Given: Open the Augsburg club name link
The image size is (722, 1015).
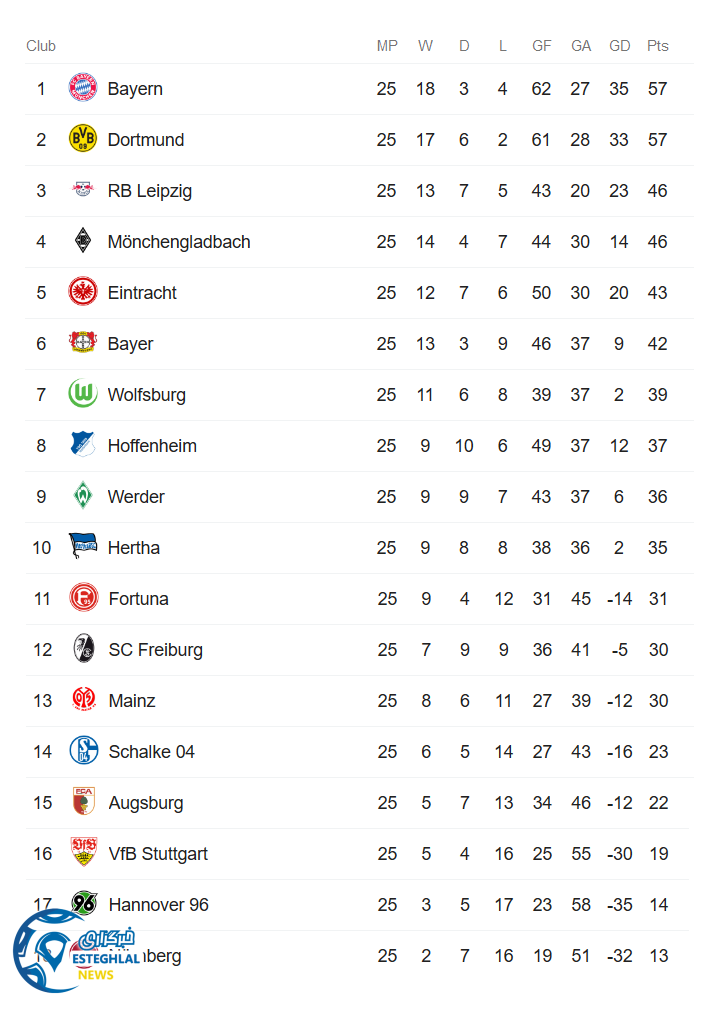Looking at the screenshot, I should coord(146,803).
